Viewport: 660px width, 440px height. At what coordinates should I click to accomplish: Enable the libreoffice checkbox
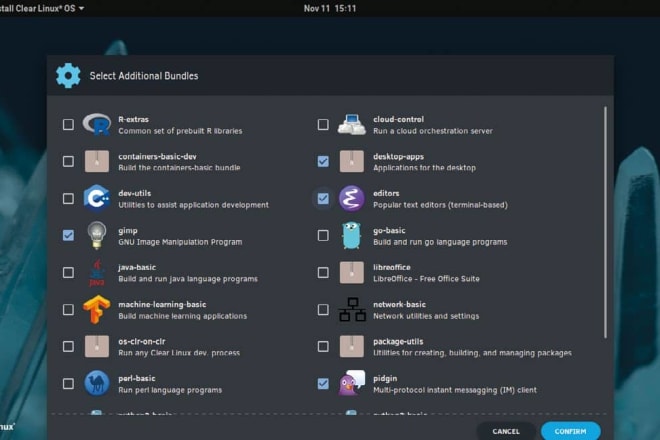[323, 272]
